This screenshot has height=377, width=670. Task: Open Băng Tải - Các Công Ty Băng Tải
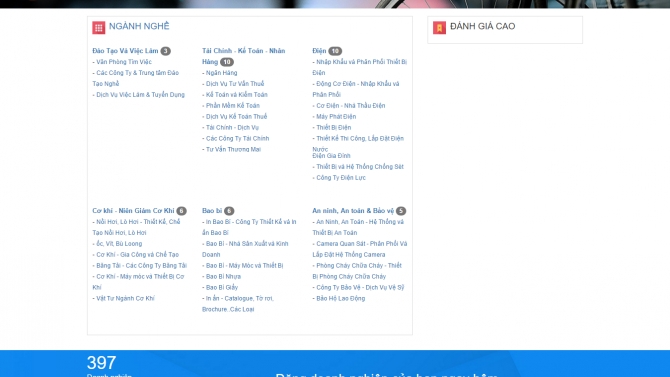coord(141,266)
